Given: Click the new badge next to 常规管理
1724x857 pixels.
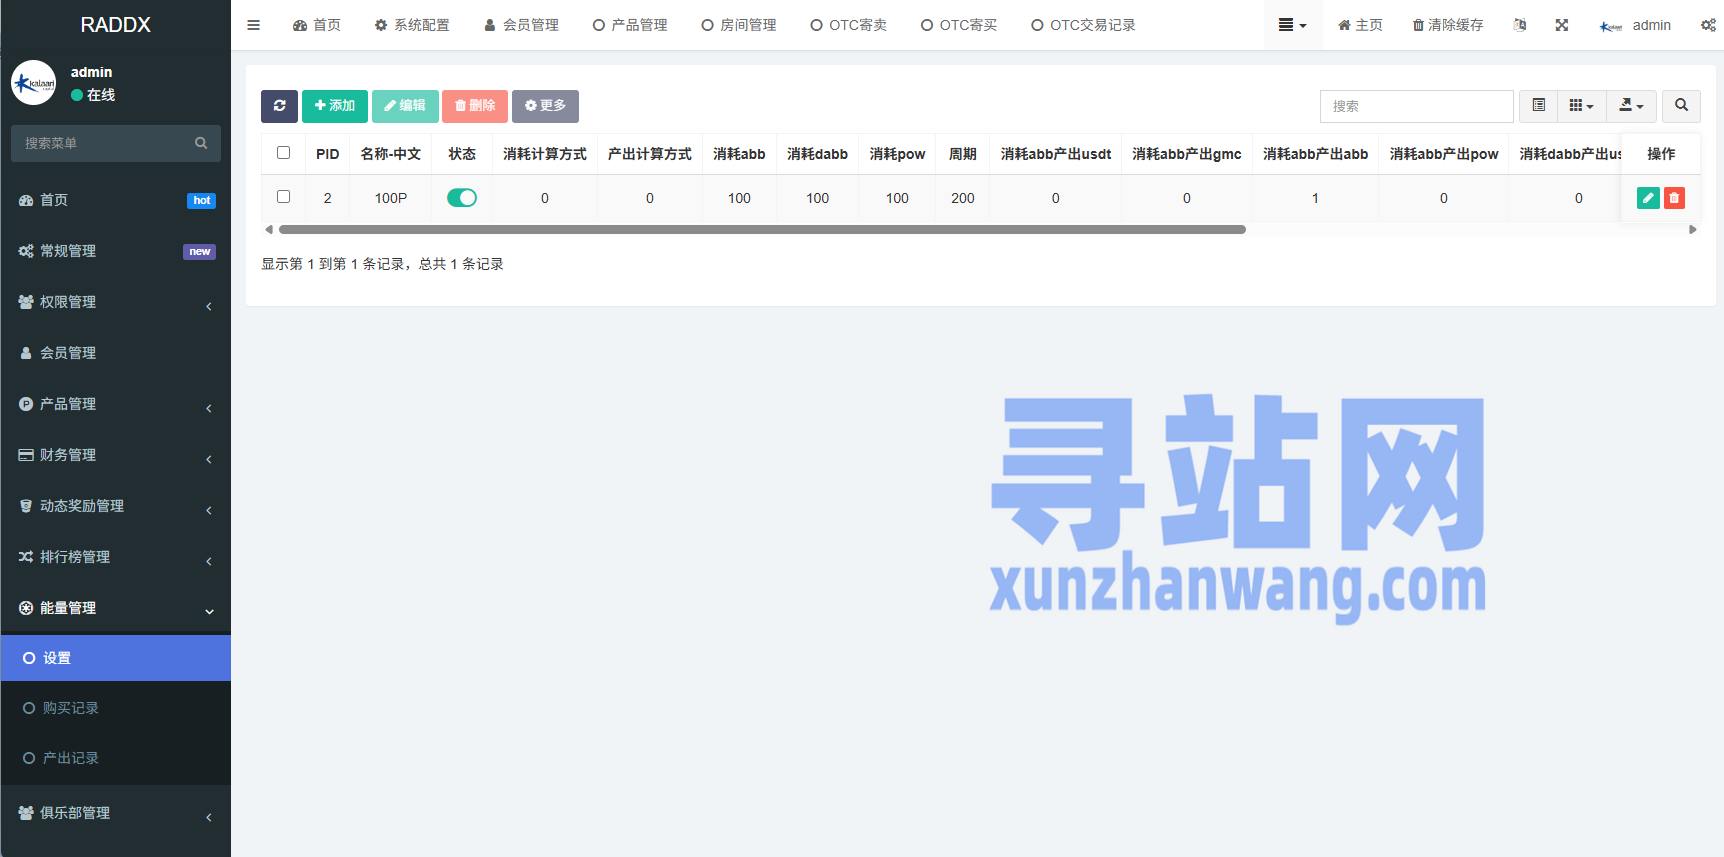Looking at the screenshot, I should [200, 252].
